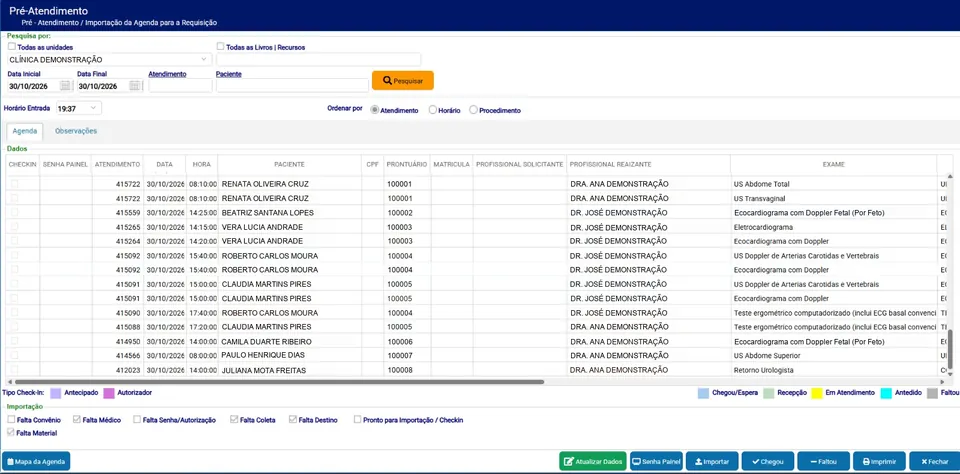The width and height of the screenshot is (960, 474).
Task: Select Procedimento ordering radio
Action: pos(473,110)
